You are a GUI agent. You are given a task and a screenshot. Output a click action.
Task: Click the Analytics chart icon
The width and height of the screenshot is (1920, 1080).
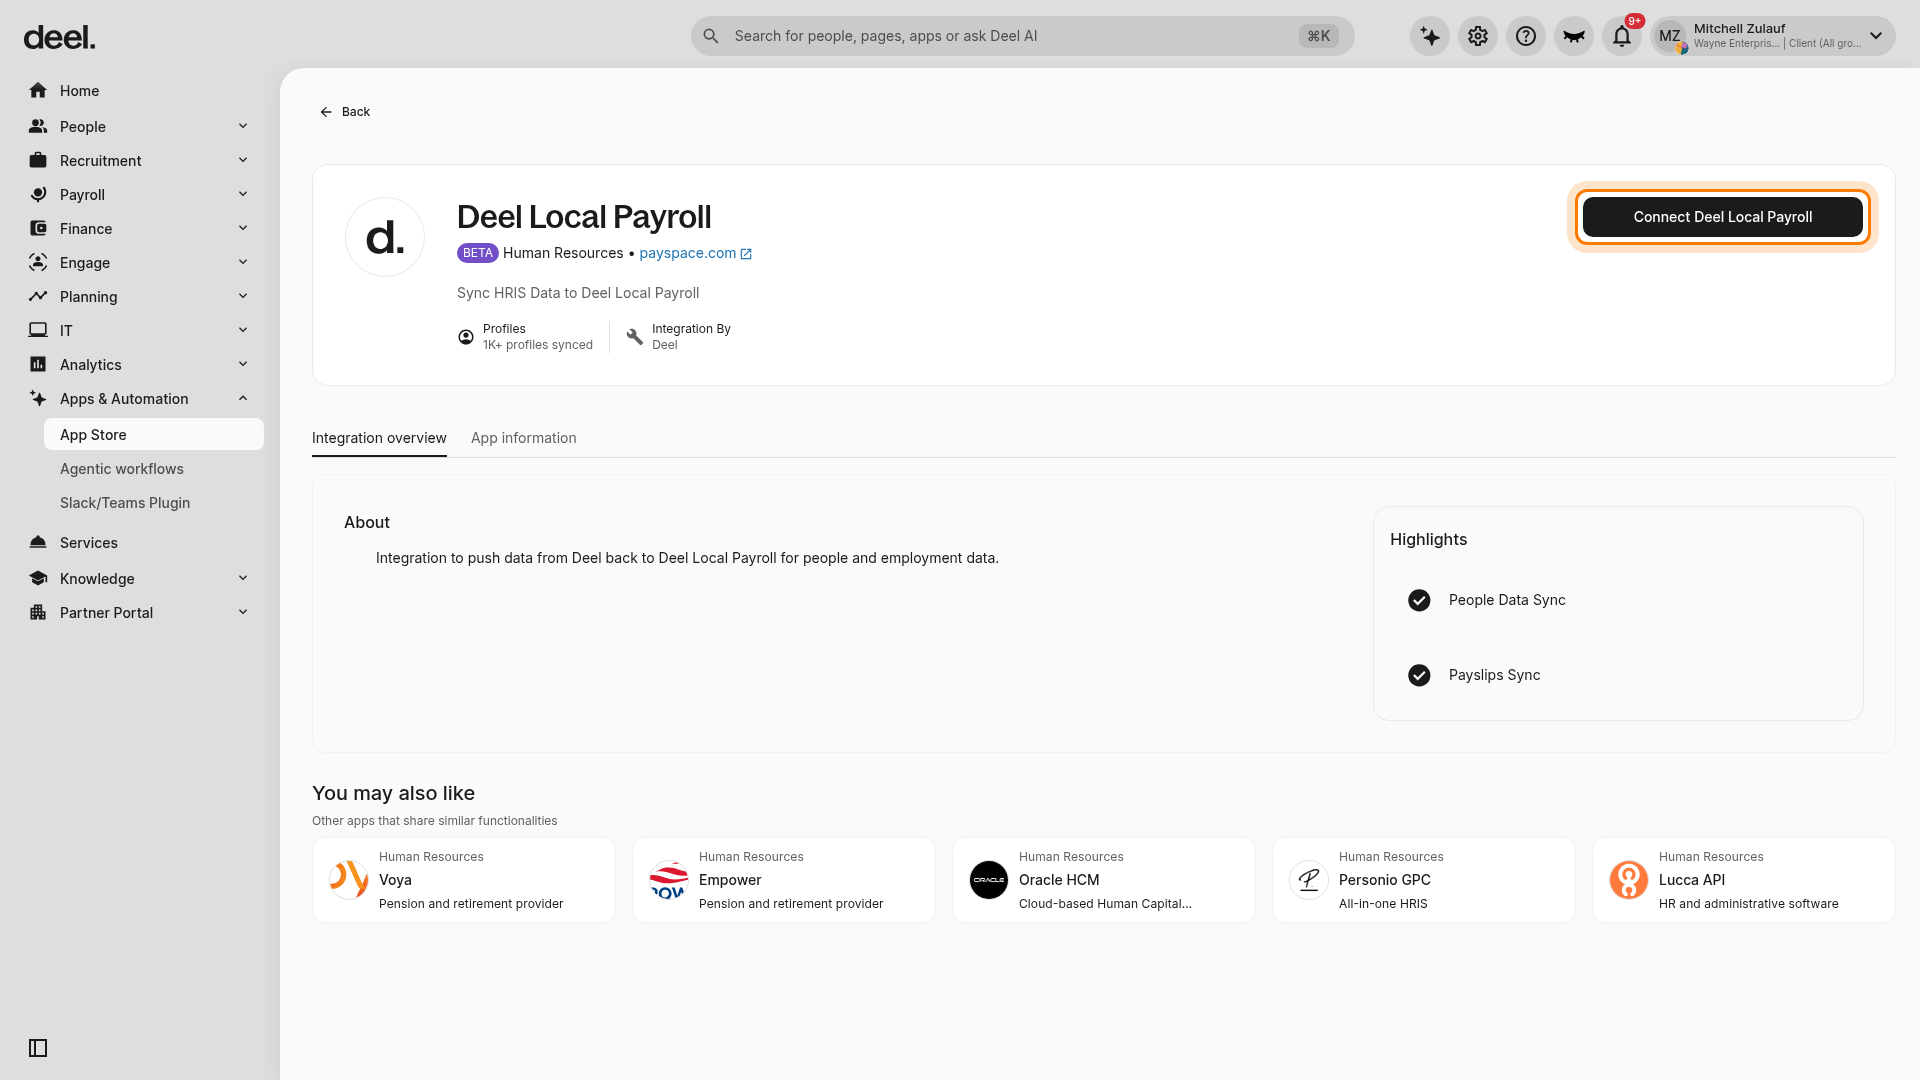click(38, 365)
